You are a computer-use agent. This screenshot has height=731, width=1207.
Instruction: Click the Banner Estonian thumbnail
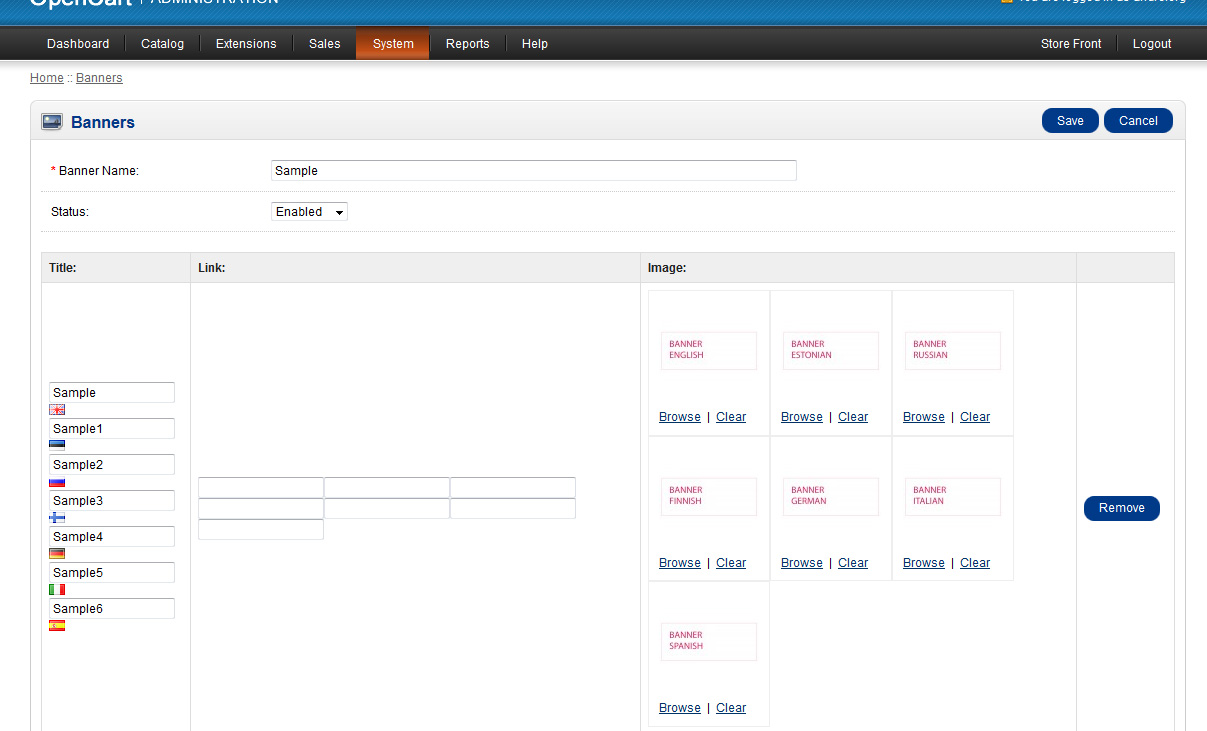pos(831,350)
